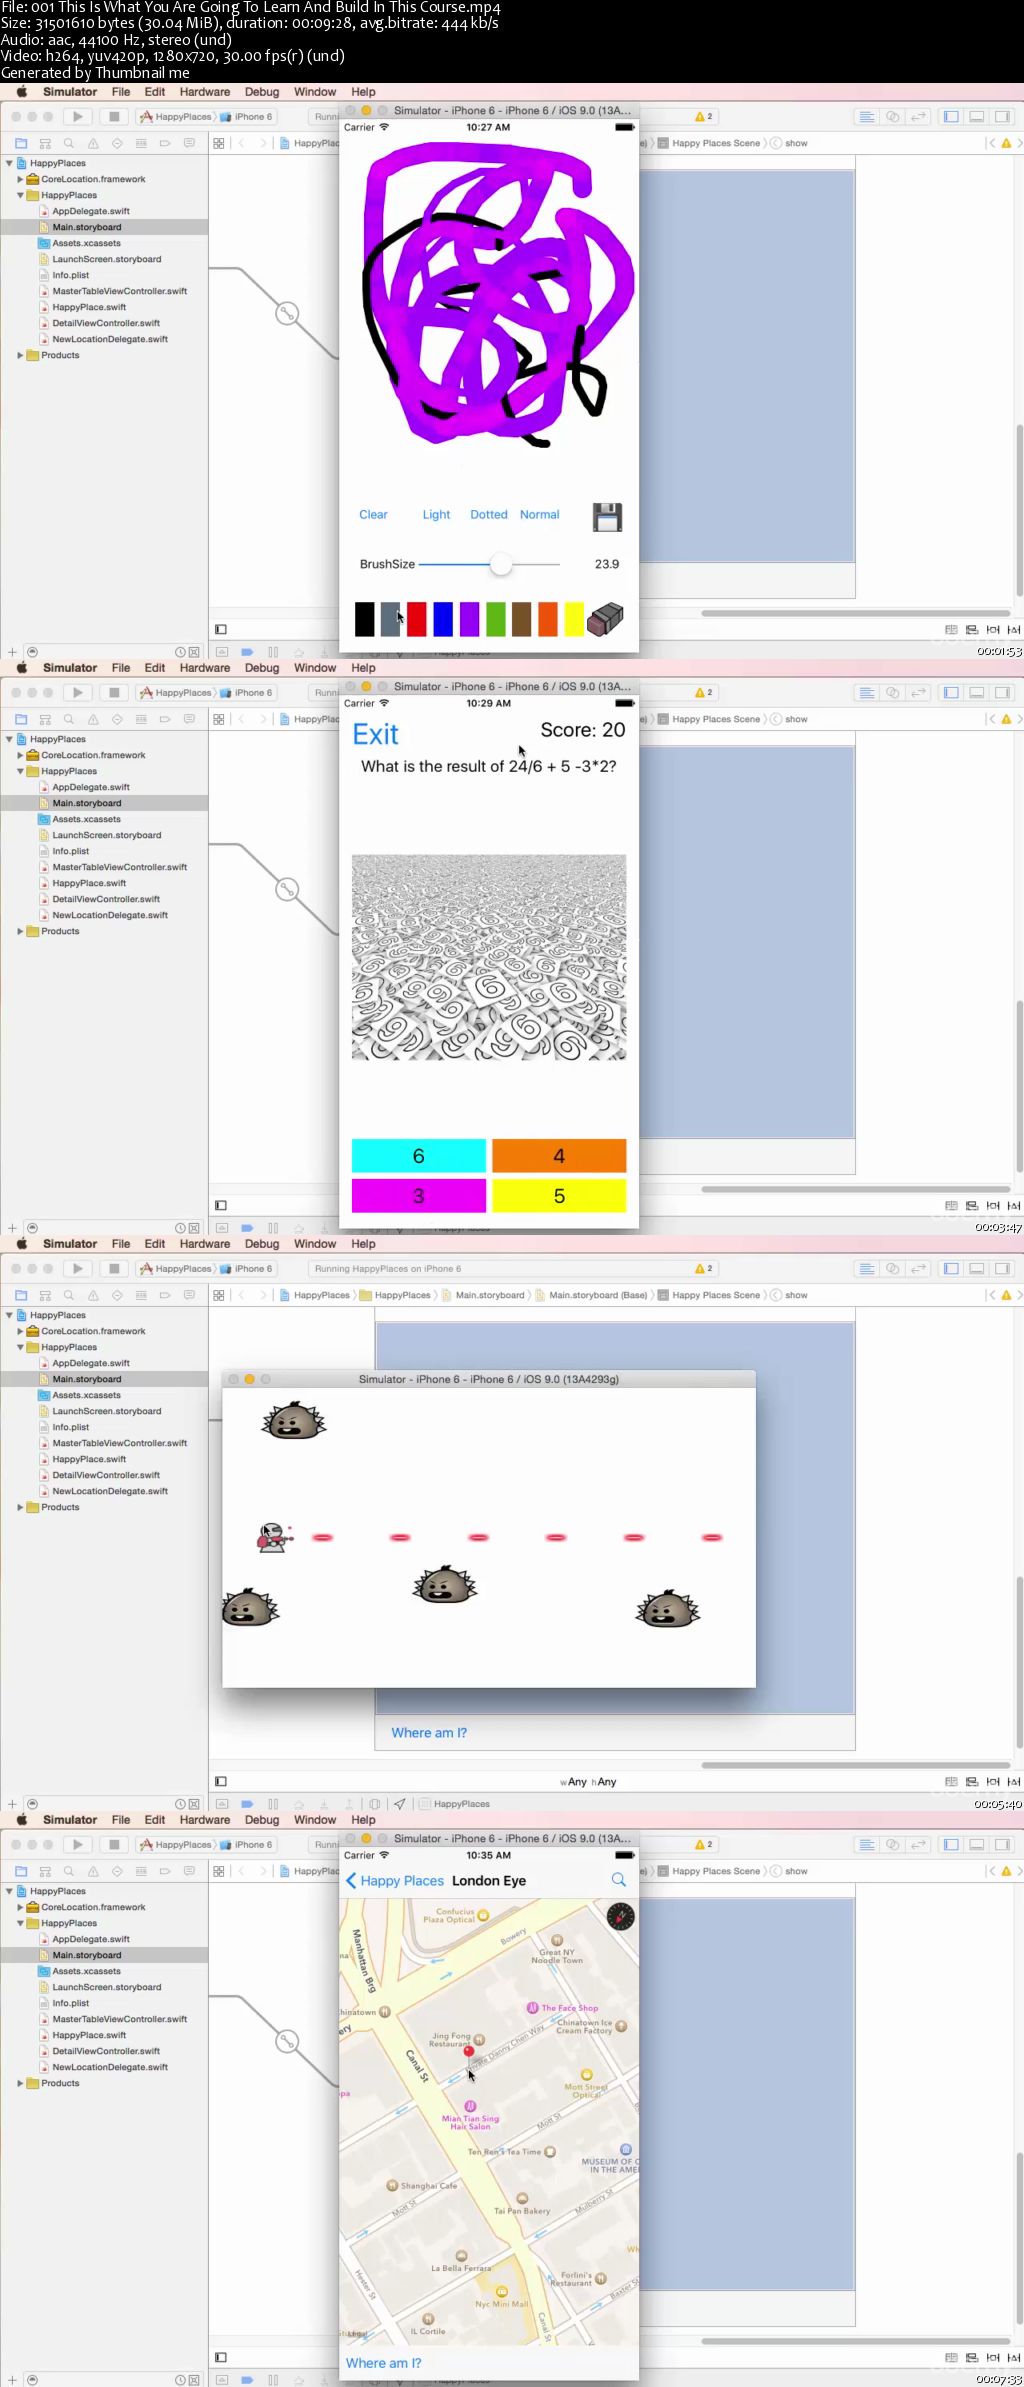Toggle the debug area panel button in the map frame toolbar
The width and height of the screenshot is (1024, 2387).
[x=977, y=1845]
